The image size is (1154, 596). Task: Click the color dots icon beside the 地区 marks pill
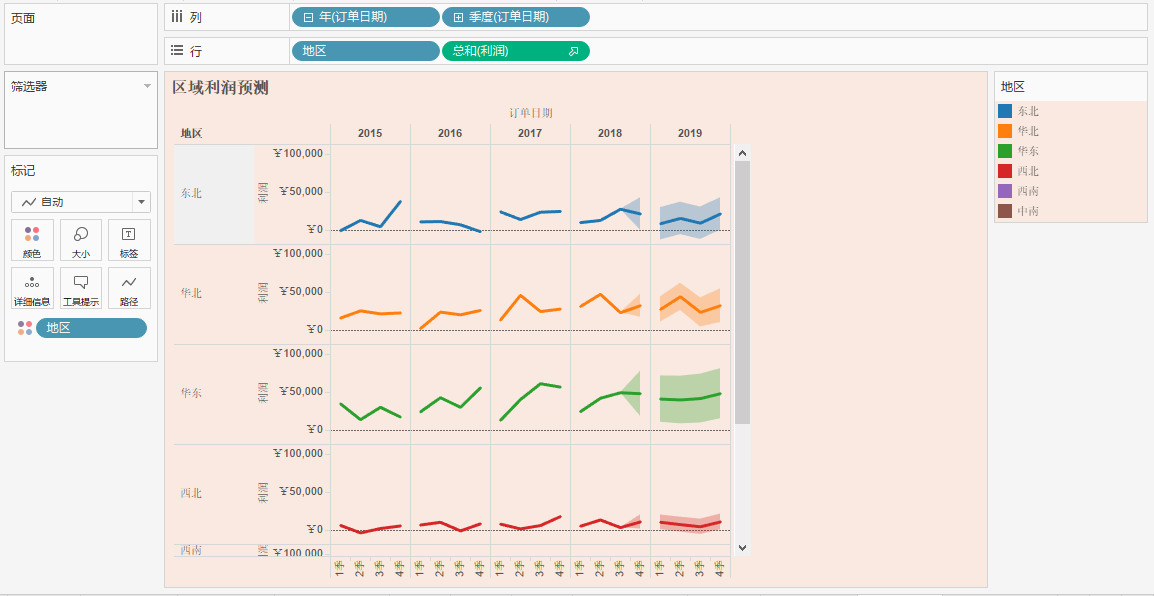coord(25,328)
